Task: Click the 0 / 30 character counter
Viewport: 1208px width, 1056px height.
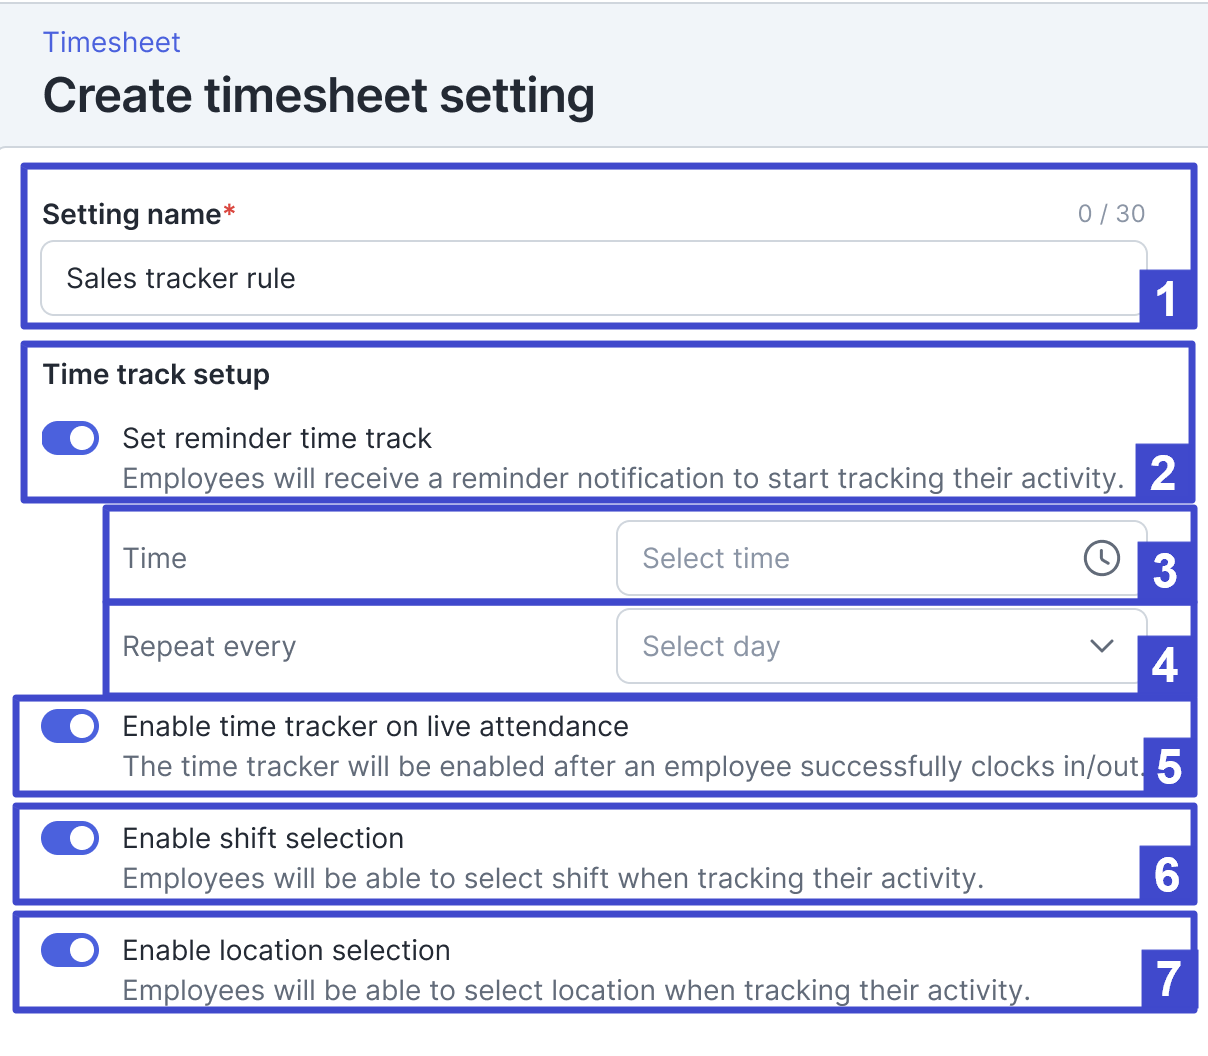Action: coord(1110,213)
